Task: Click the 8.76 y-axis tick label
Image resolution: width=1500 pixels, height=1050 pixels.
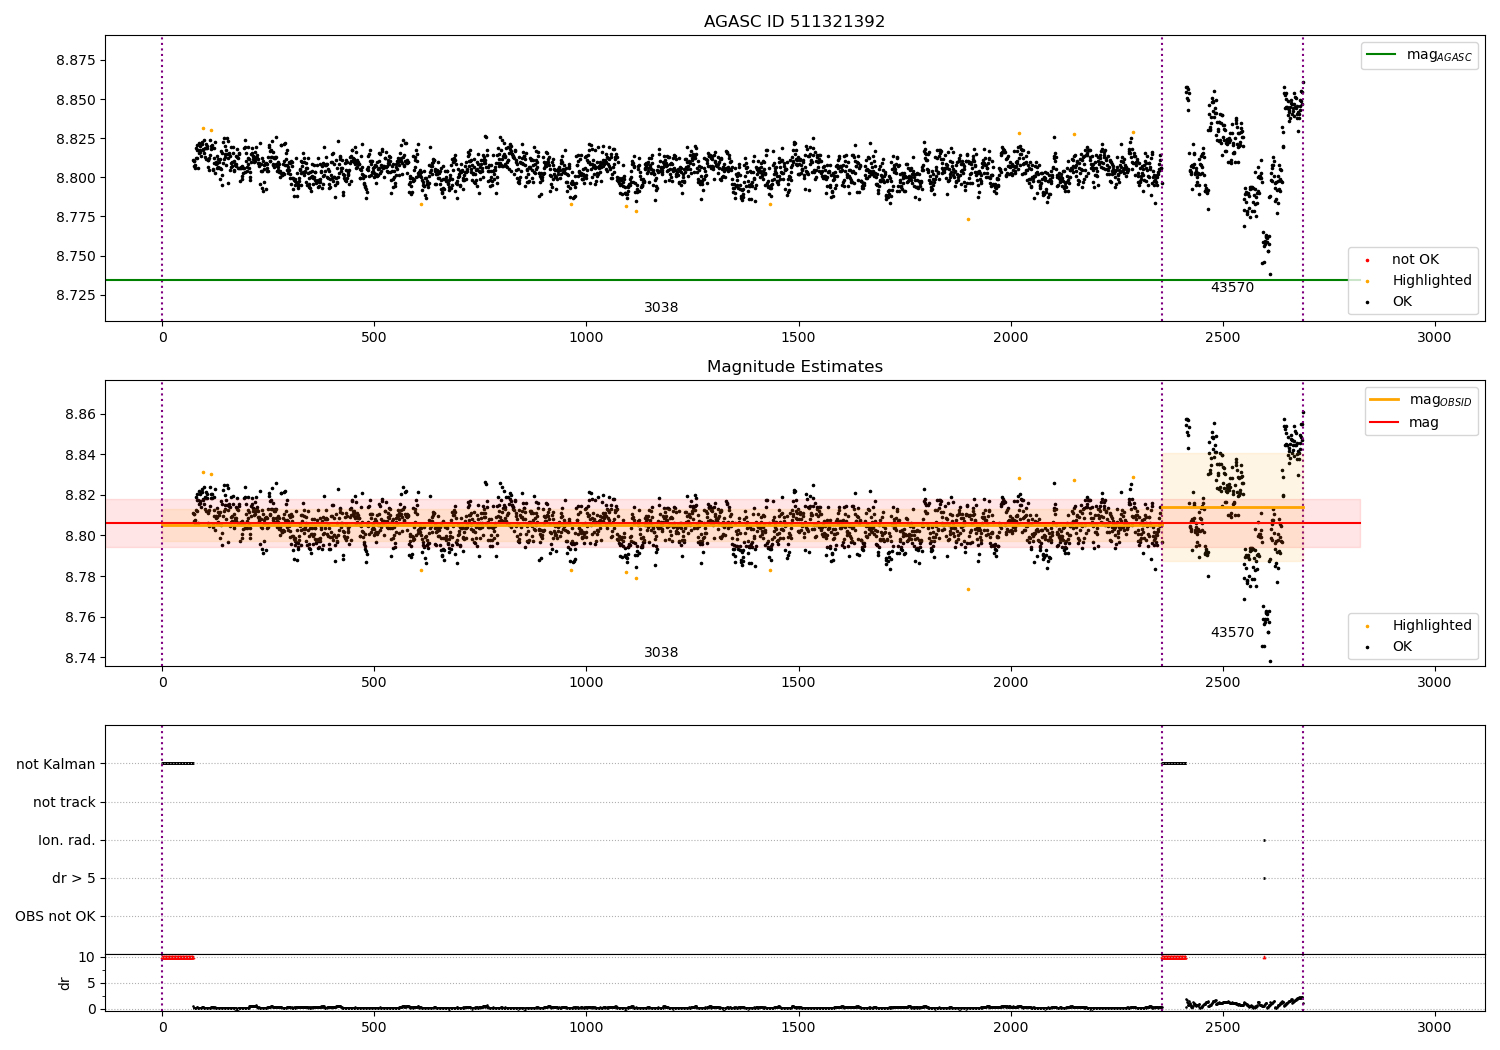Action: pyautogui.click(x=80, y=617)
